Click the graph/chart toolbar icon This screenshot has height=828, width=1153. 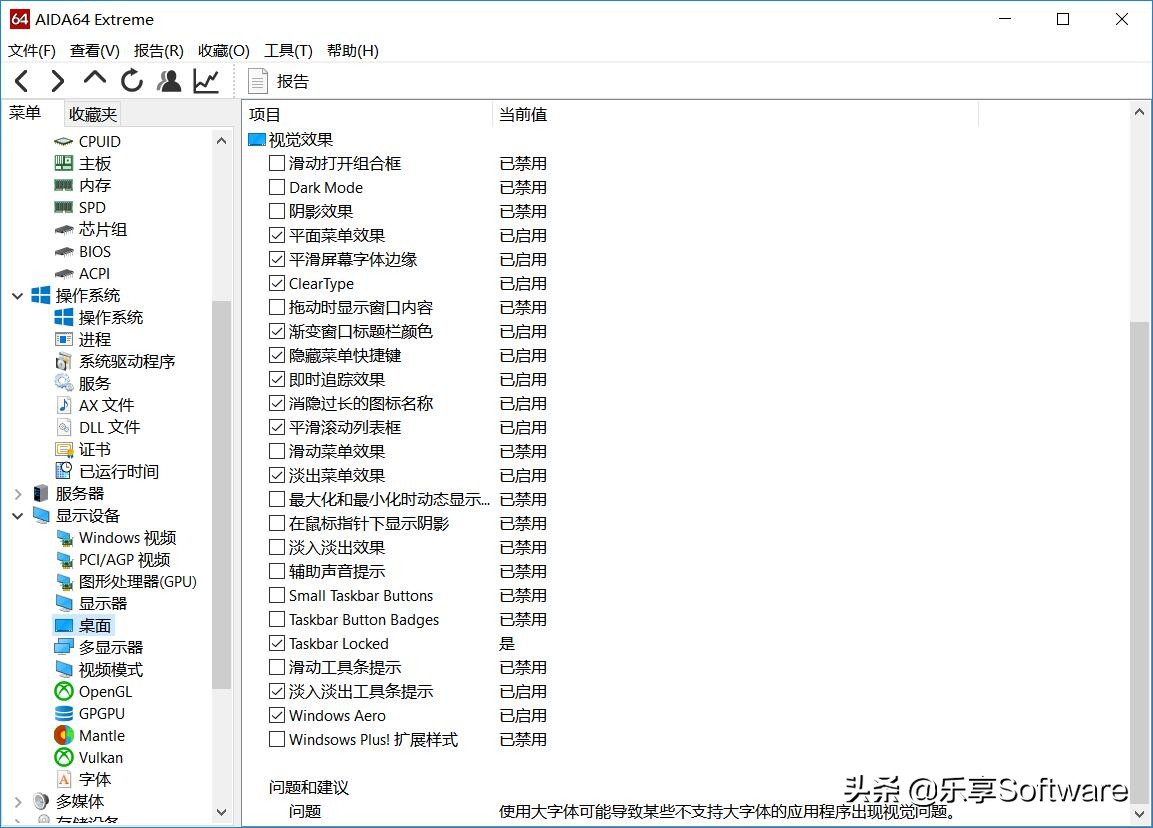pyautogui.click(x=205, y=80)
